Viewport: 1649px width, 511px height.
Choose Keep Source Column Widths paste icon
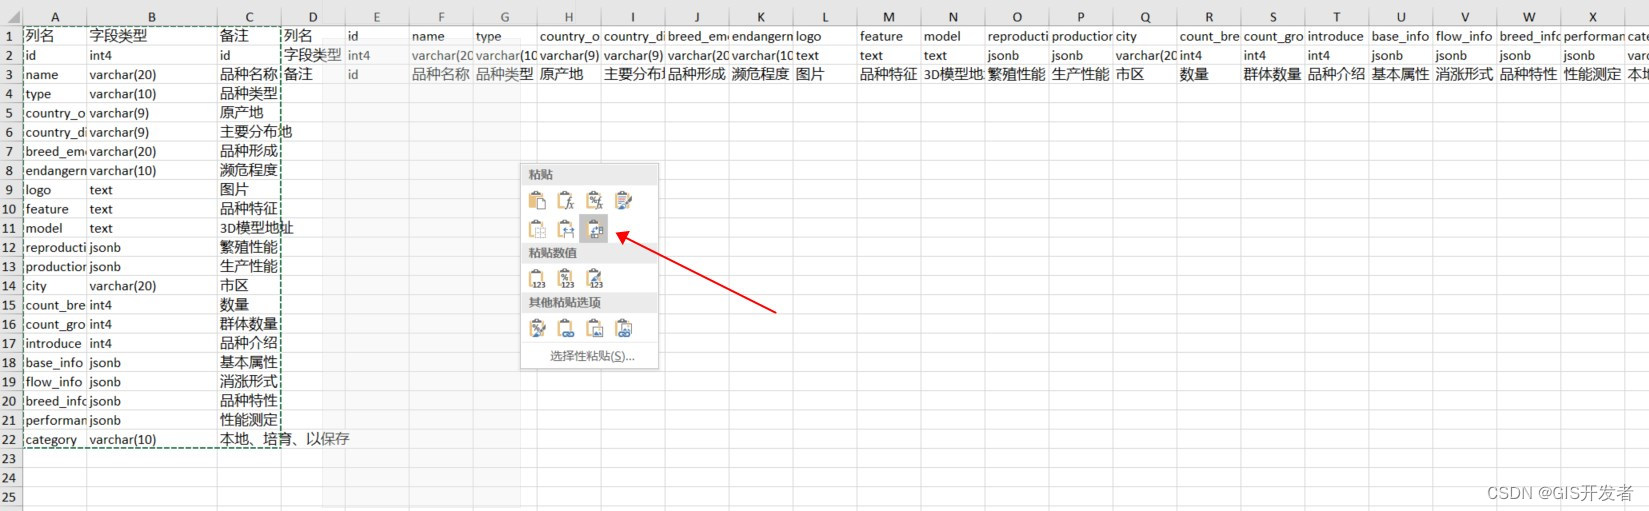click(x=566, y=230)
